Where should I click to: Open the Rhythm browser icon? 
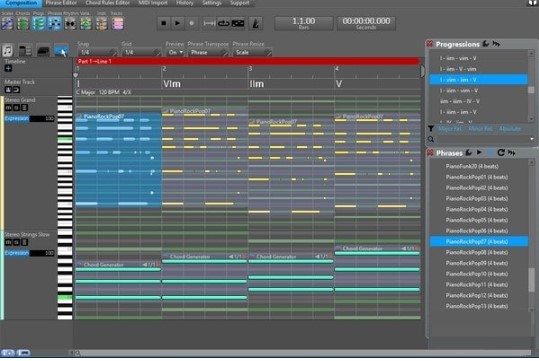70,24
